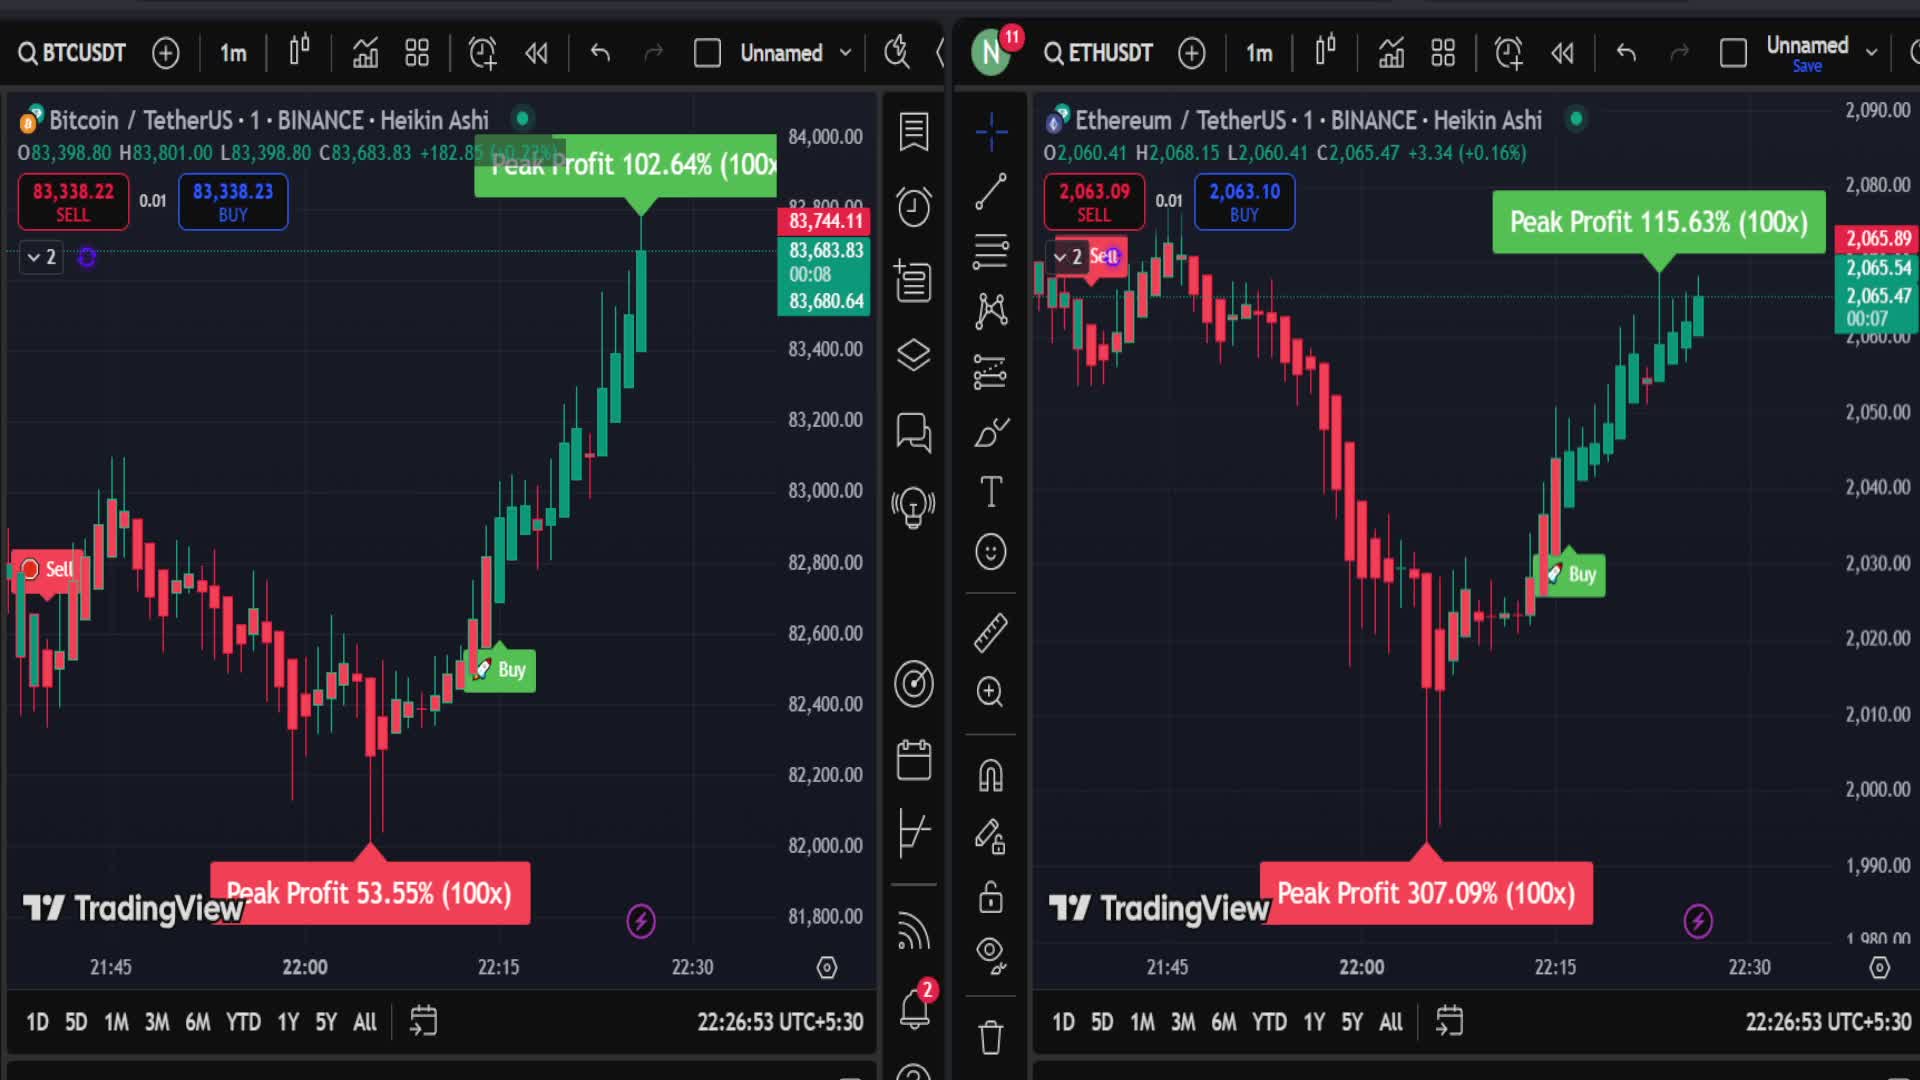Viewport: 1920px width, 1080px height.
Task: Open timezone 22:26:53 UTC+5:30 on BTC chart
Action: click(780, 1022)
